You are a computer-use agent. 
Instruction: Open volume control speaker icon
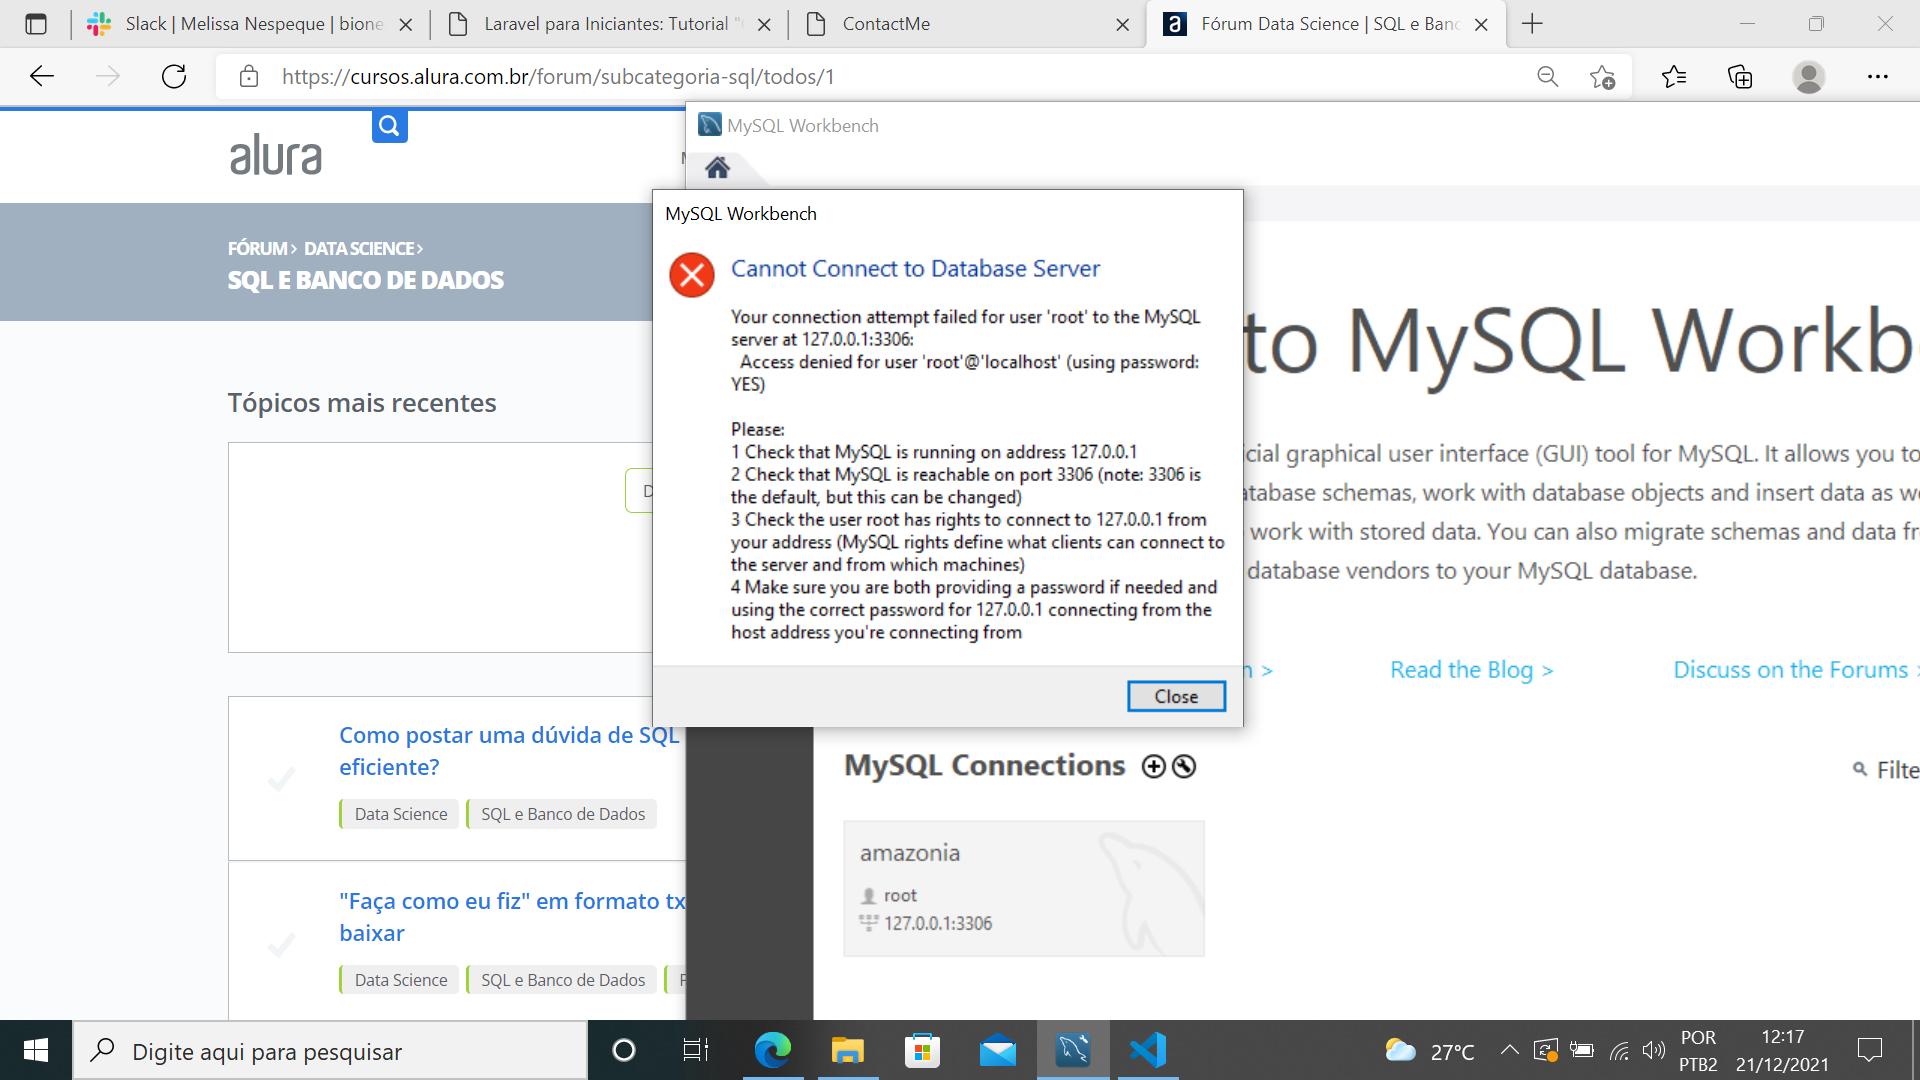(x=1654, y=1050)
